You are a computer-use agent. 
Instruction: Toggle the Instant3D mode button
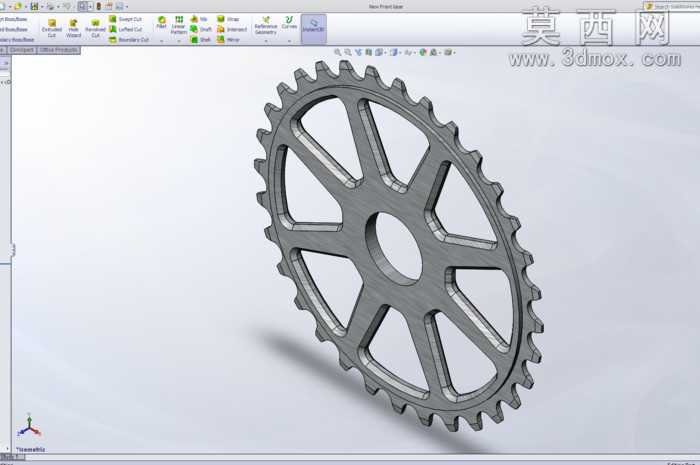[x=314, y=29]
